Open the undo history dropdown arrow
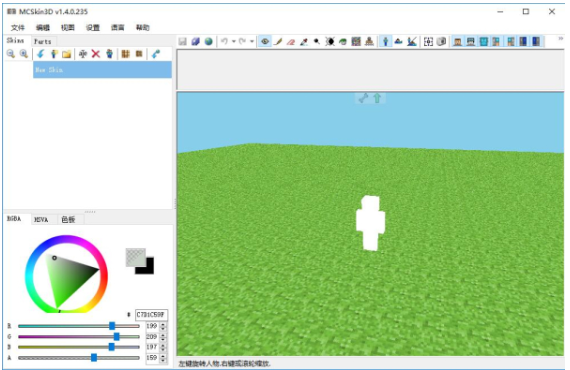 pyautogui.click(x=233, y=41)
